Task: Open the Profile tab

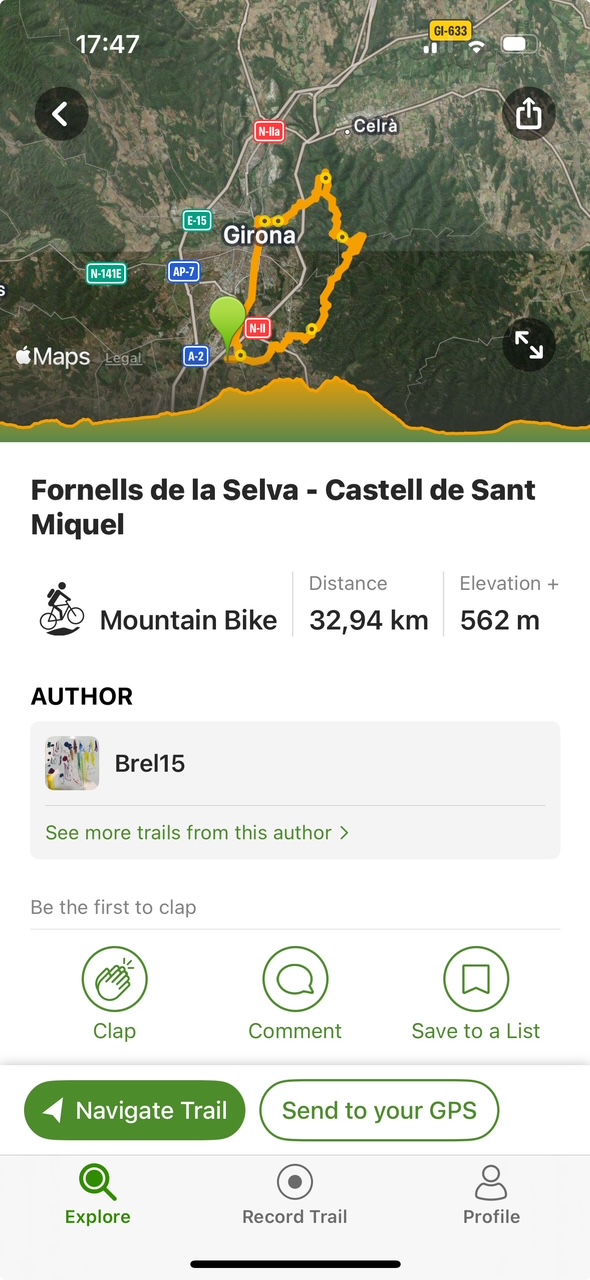Action: pos(491,1192)
